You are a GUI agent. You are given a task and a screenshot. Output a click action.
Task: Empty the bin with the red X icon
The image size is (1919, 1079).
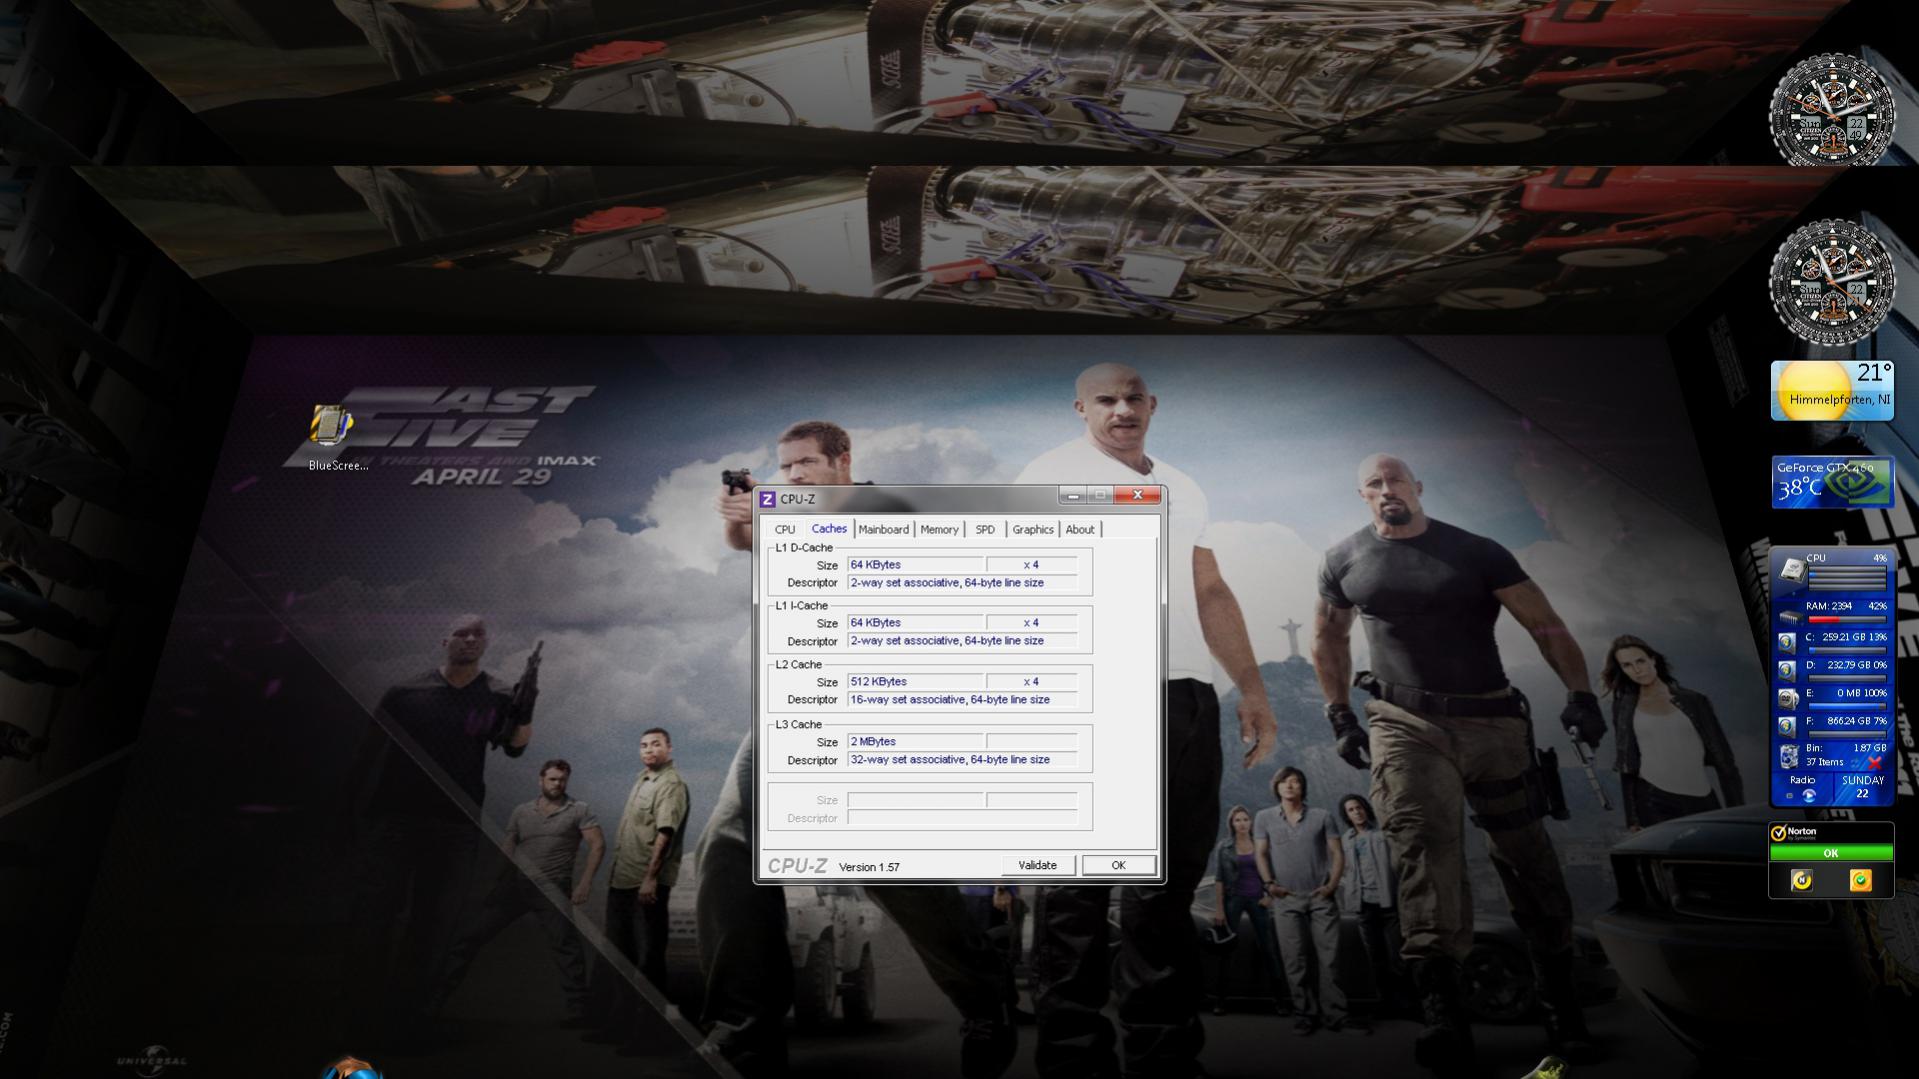pos(1874,763)
